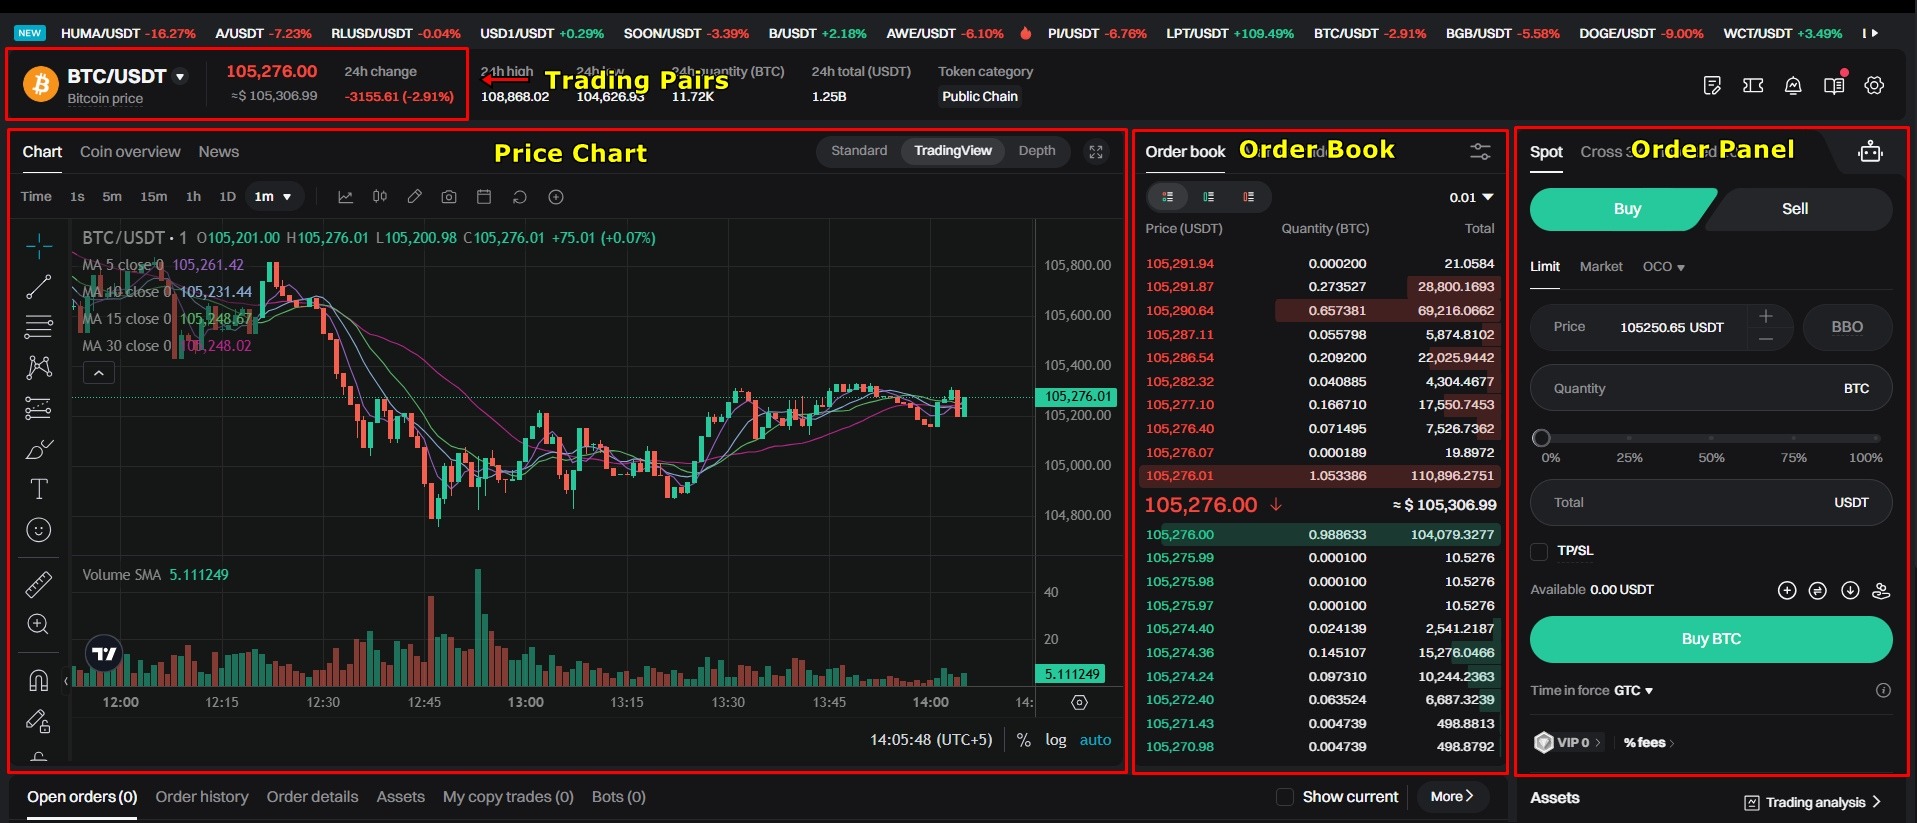Open the OCO order type dropdown
The width and height of the screenshot is (1917, 823).
point(1663,267)
